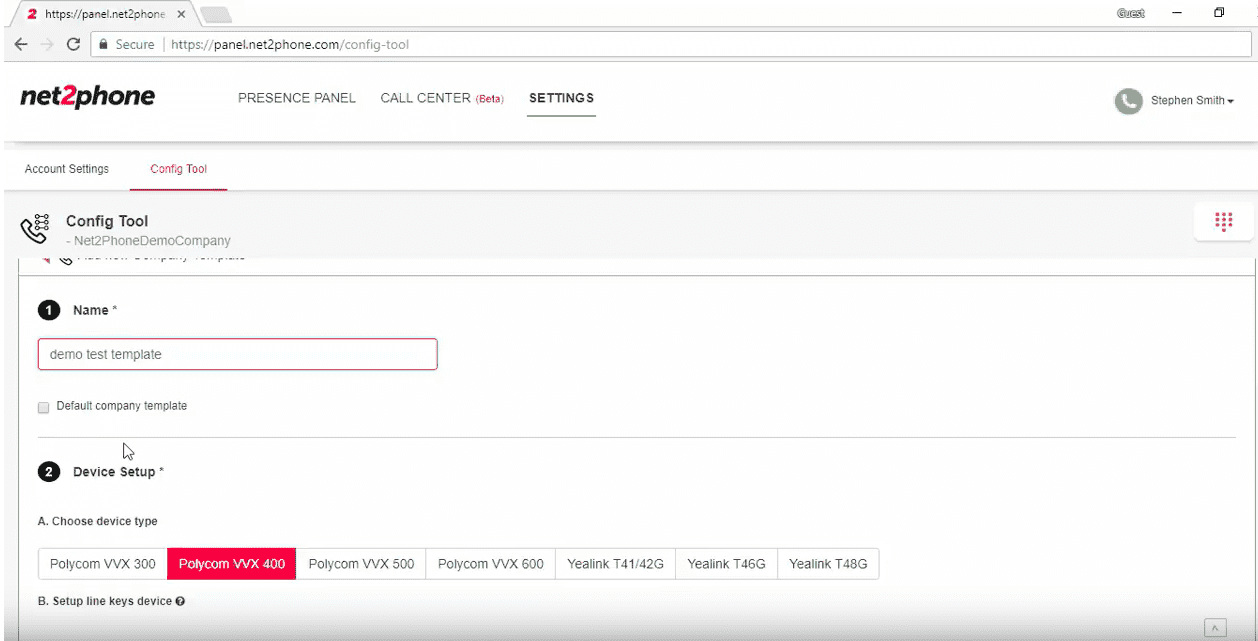
Task: Click the browser reload icon
Action: [x=73, y=44]
